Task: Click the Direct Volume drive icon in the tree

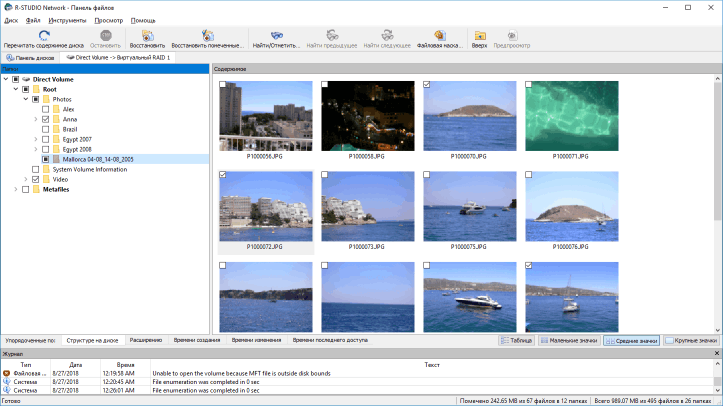Action: tap(26, 79)
